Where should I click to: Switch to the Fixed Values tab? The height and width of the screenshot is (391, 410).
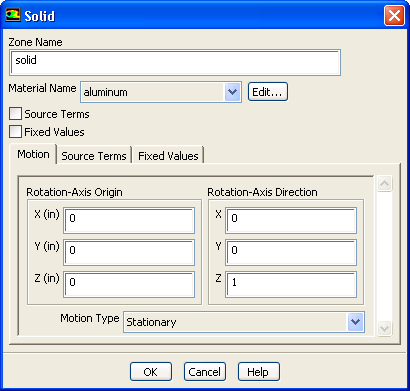point(168,156)
